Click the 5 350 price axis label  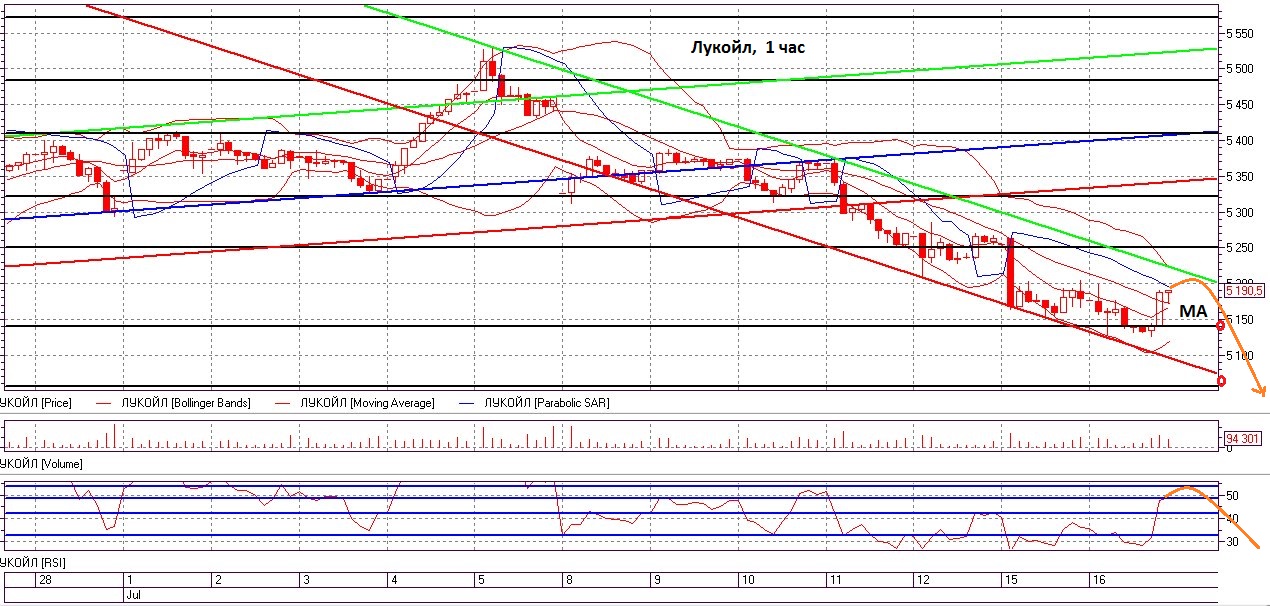[1240, 177]
